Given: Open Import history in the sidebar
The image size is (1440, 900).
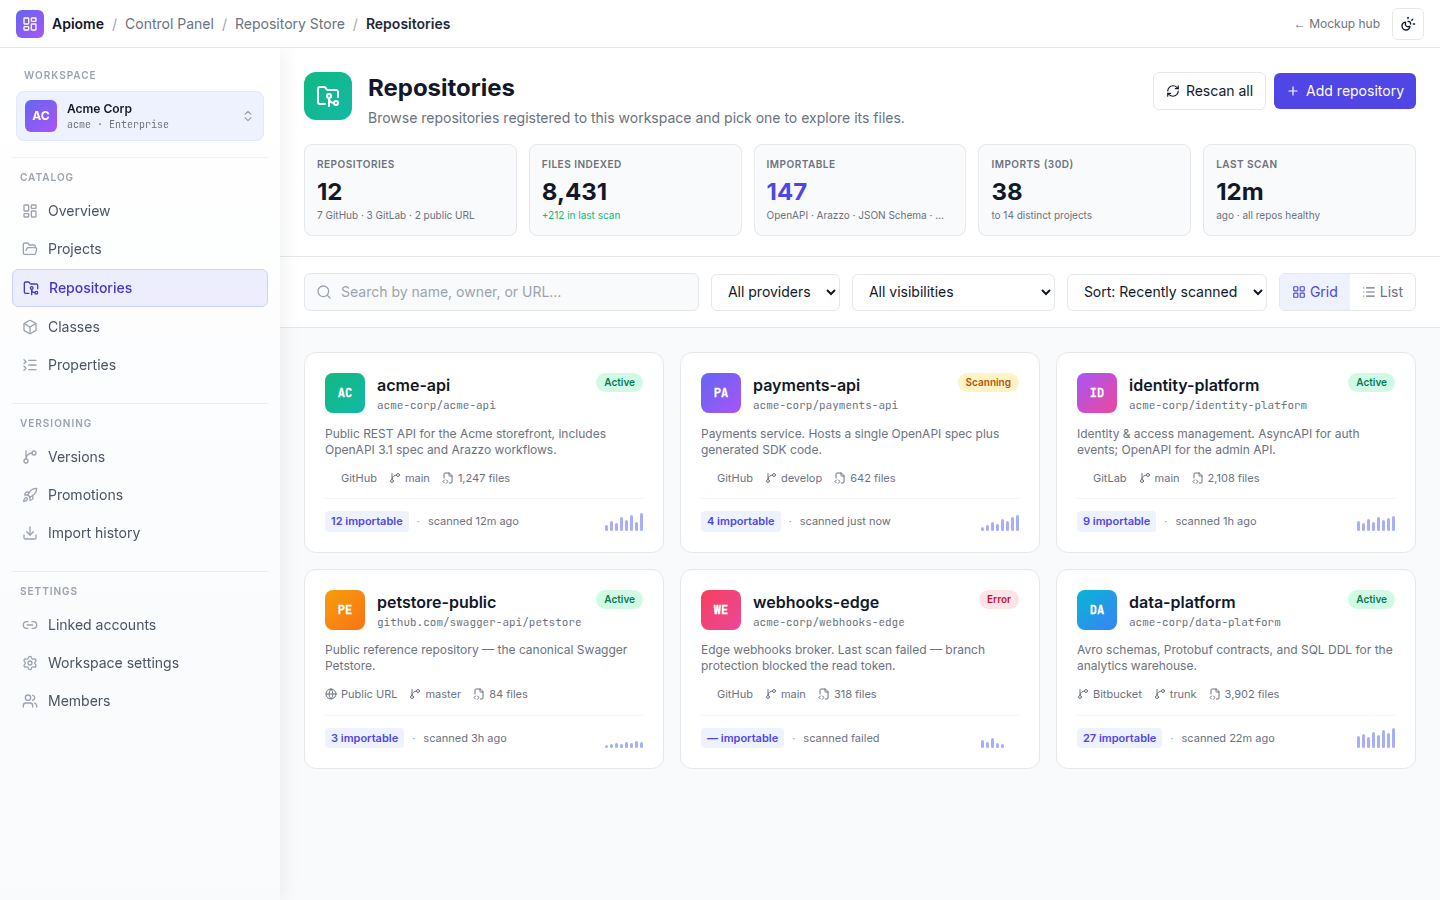Looking at the screenshot, I should point(140,533).
